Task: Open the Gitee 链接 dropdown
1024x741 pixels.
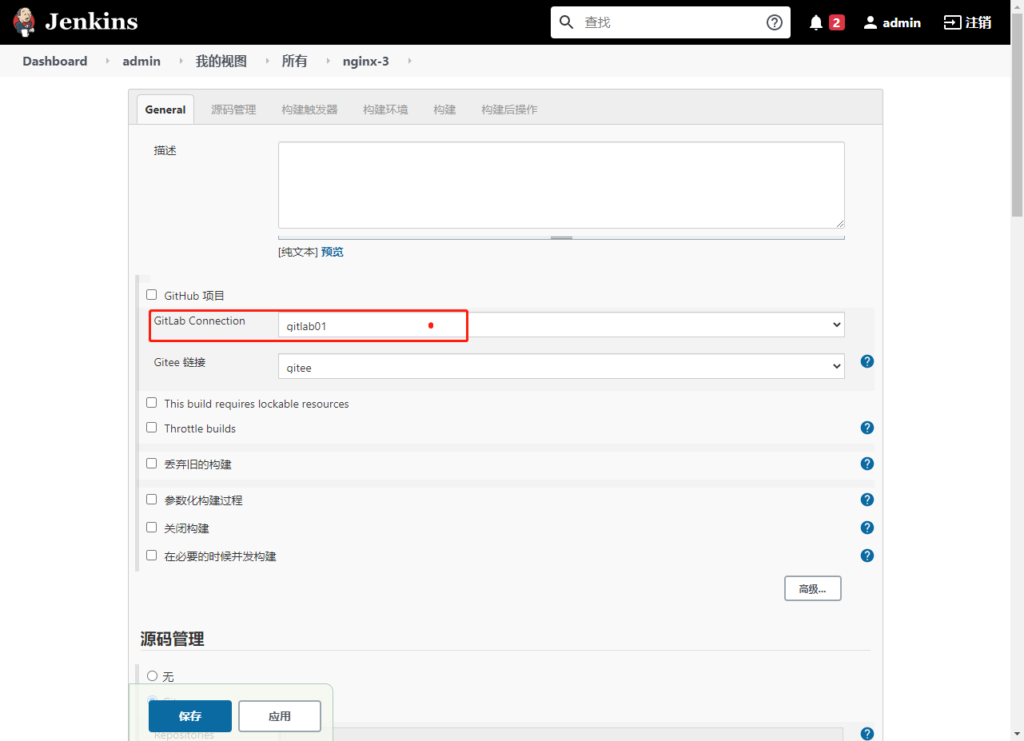Action: pos(561,366)
